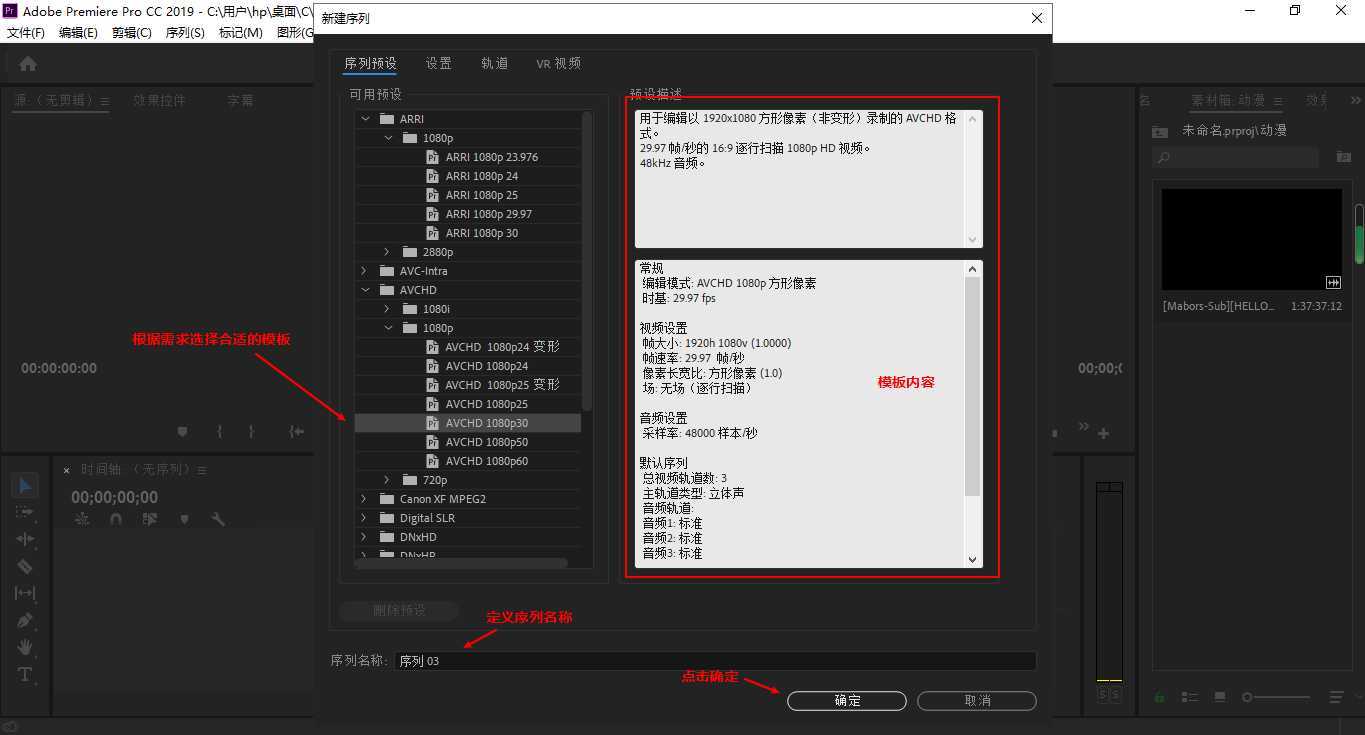The image size is (1365, 735).
Task: Expand the Digital SLR folder
Action: (x=366, y=518)
